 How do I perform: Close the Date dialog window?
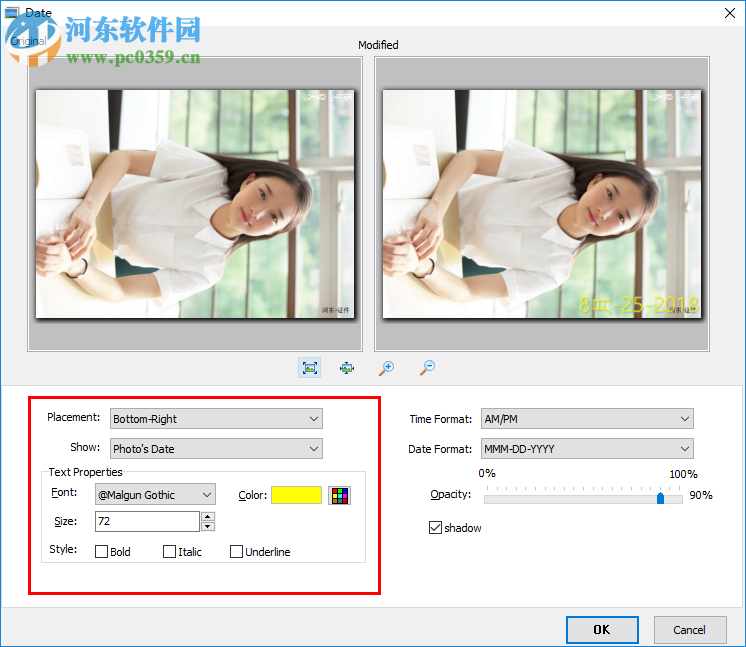(730, 13)
